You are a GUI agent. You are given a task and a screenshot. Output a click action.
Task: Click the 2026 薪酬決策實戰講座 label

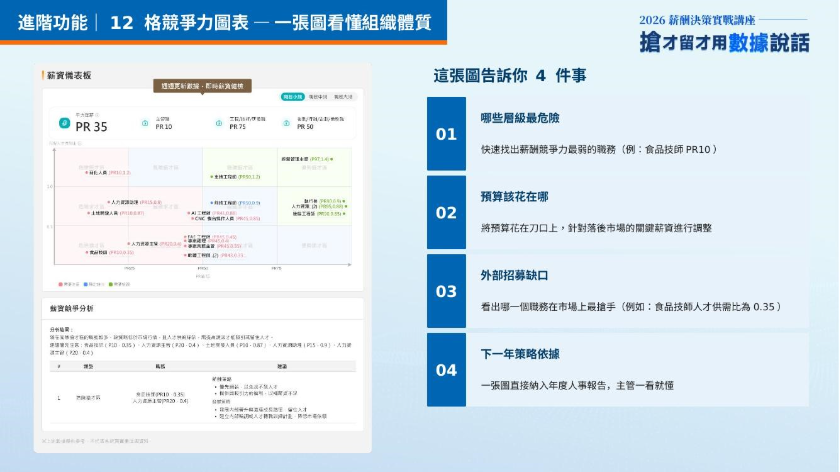[697, 20]
